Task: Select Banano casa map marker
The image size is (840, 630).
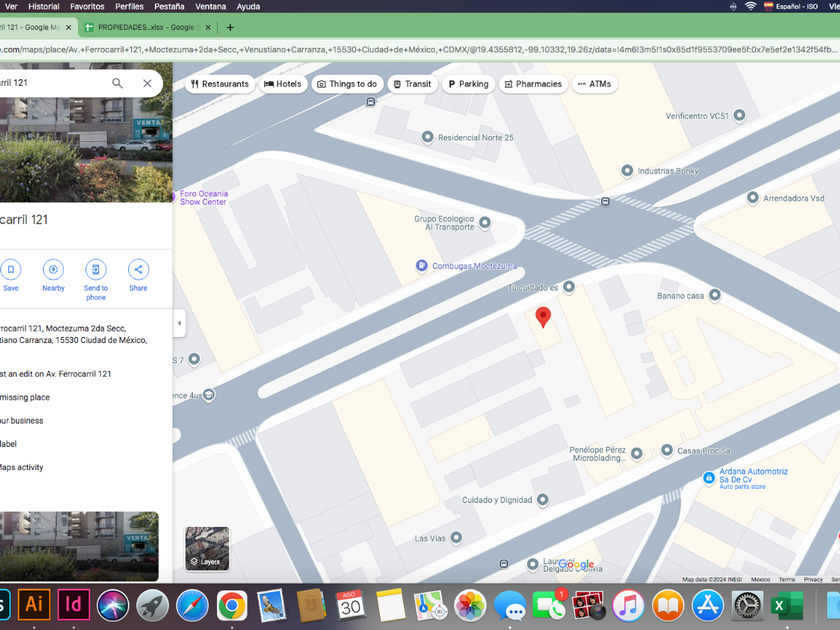Action: [x=715, y=295]
